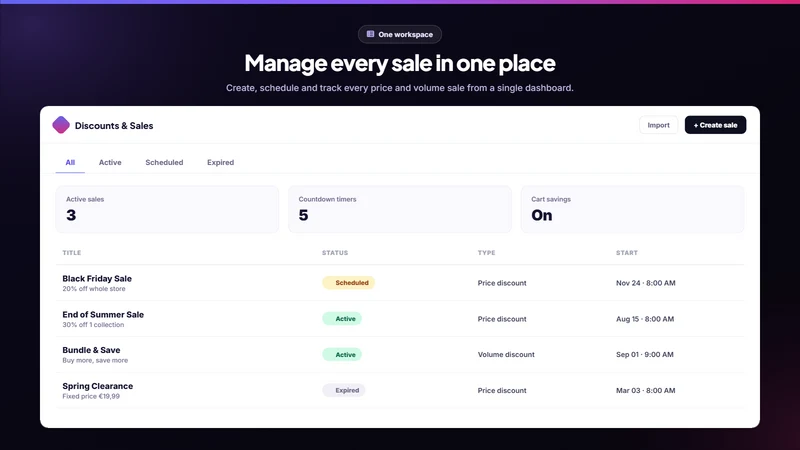The height and width of the screenshot is (450, 800).
Task: Click the Volume discount type cell
Action: pos(506,354)
